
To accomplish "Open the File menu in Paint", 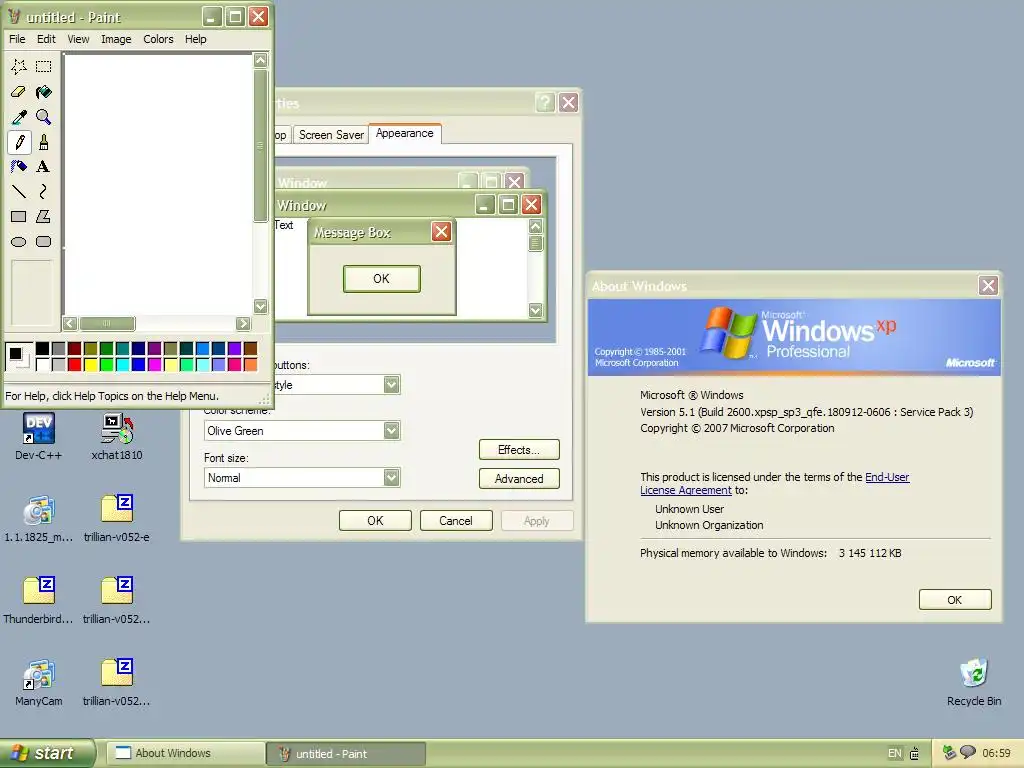I will [x=17, y=39].
